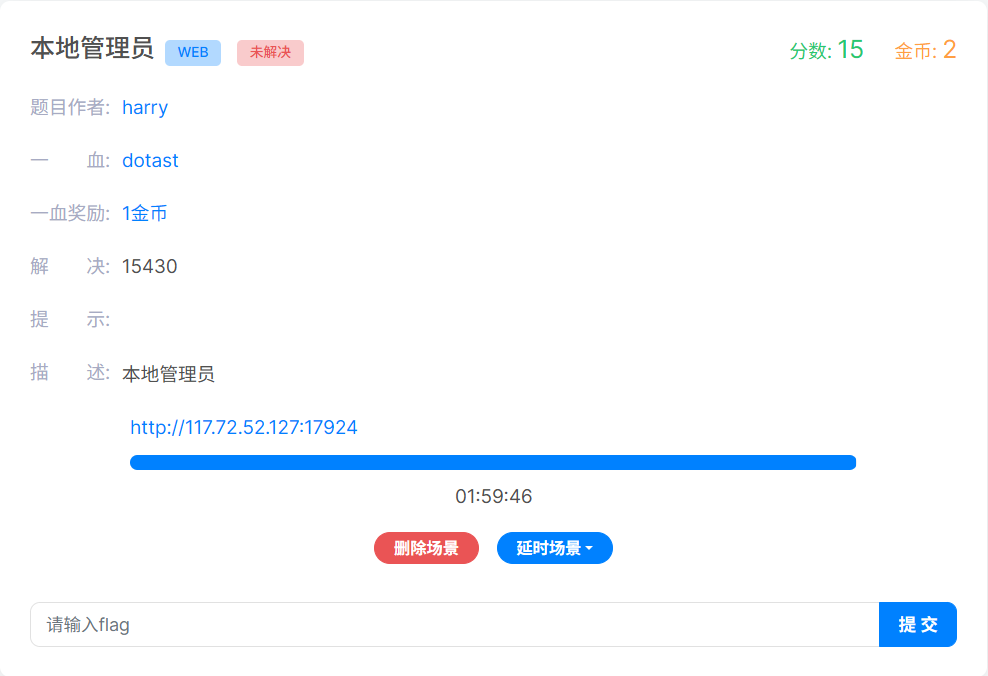The image size is (988, 676).
Task: Click the description text after 描述
Action: coord(168,374)
